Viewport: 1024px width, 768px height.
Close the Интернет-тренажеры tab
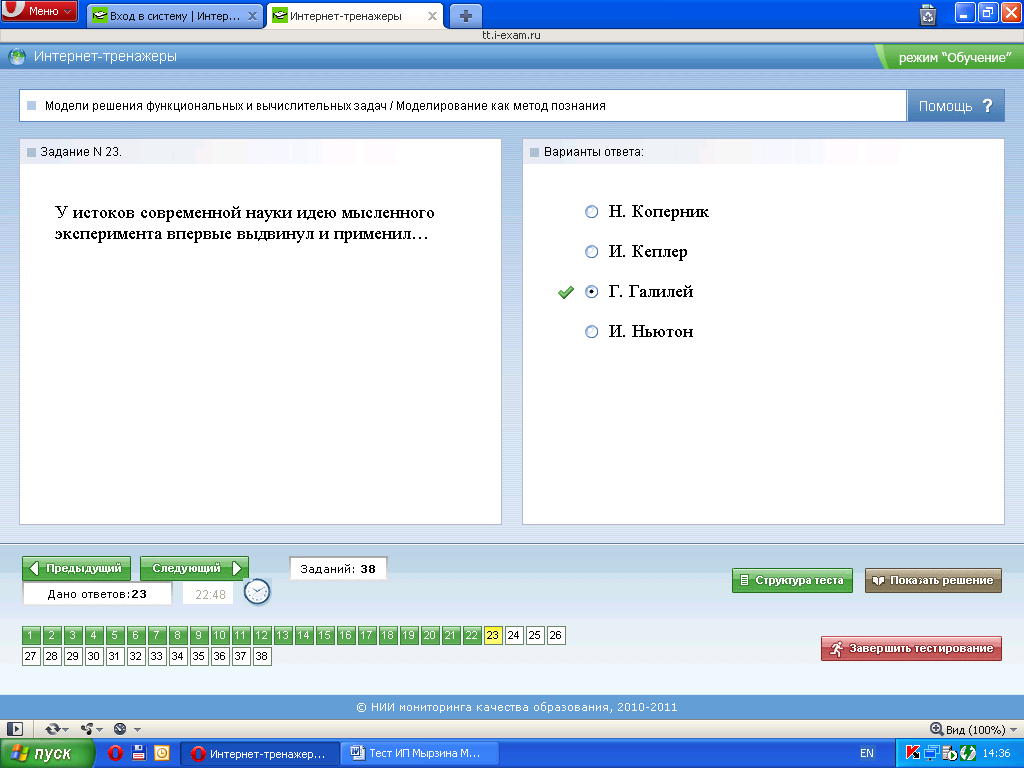click(x=432, y=16)
